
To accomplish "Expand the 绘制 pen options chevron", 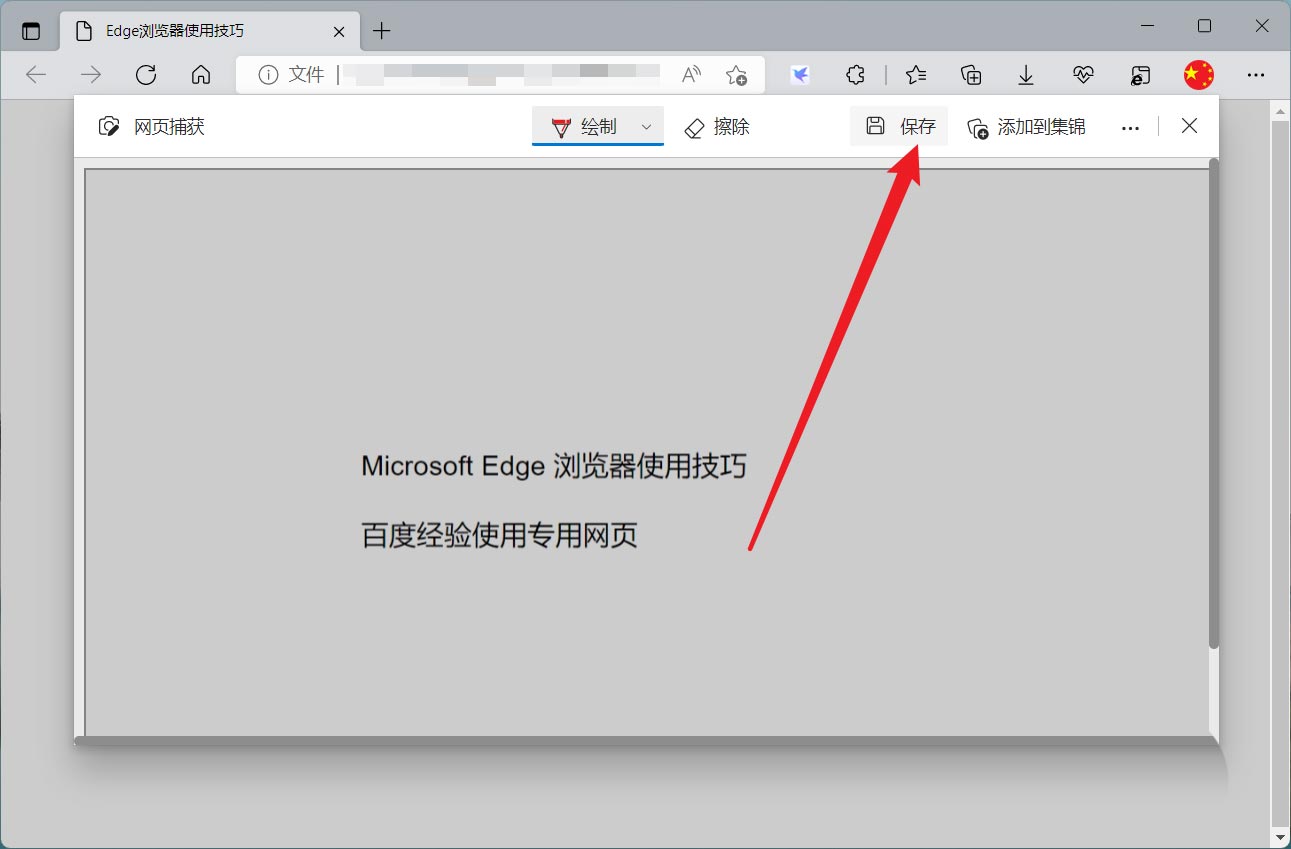I will coord(645,127).
